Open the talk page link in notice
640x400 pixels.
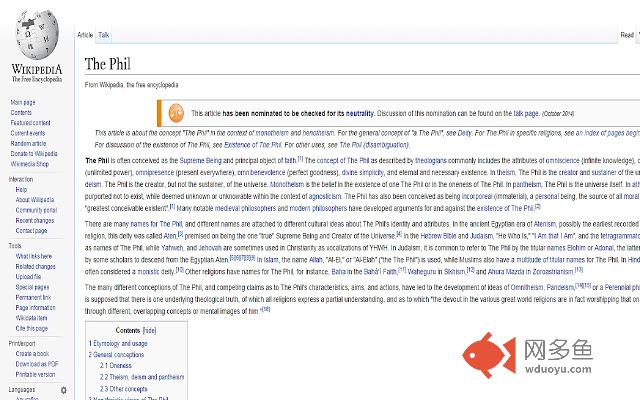[x=526, y=113]
